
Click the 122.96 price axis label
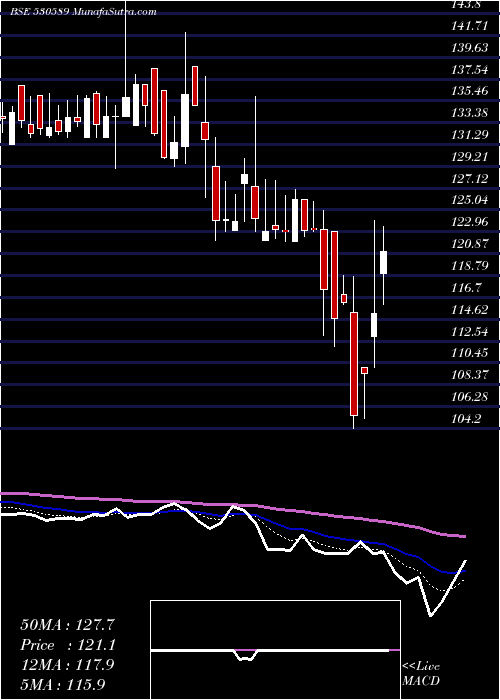click(x=470, y=222)
